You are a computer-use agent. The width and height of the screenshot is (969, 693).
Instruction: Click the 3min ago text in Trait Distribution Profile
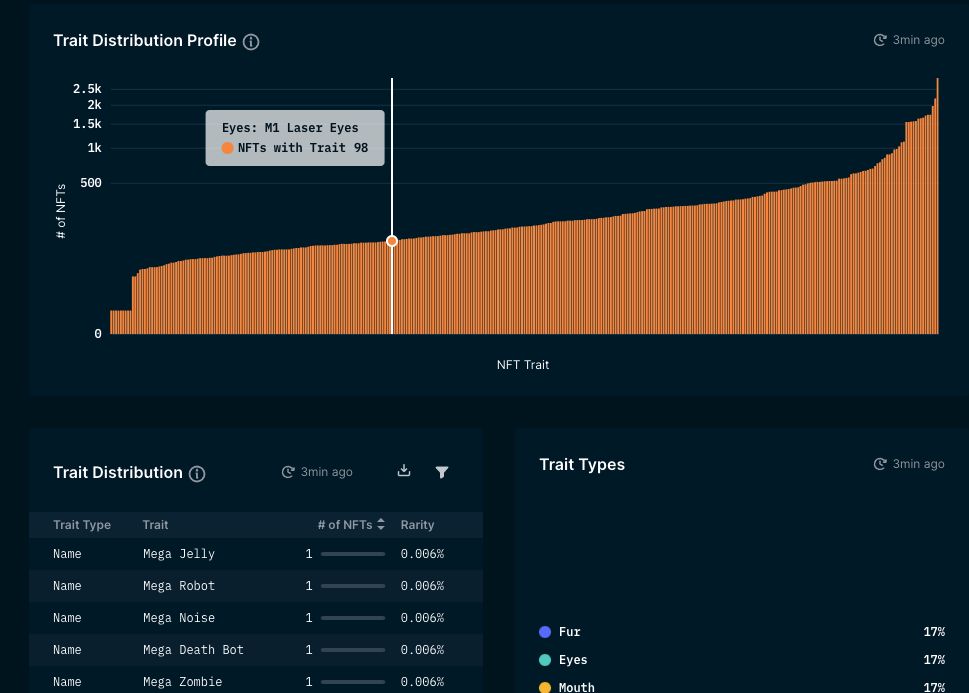point(918,40)
